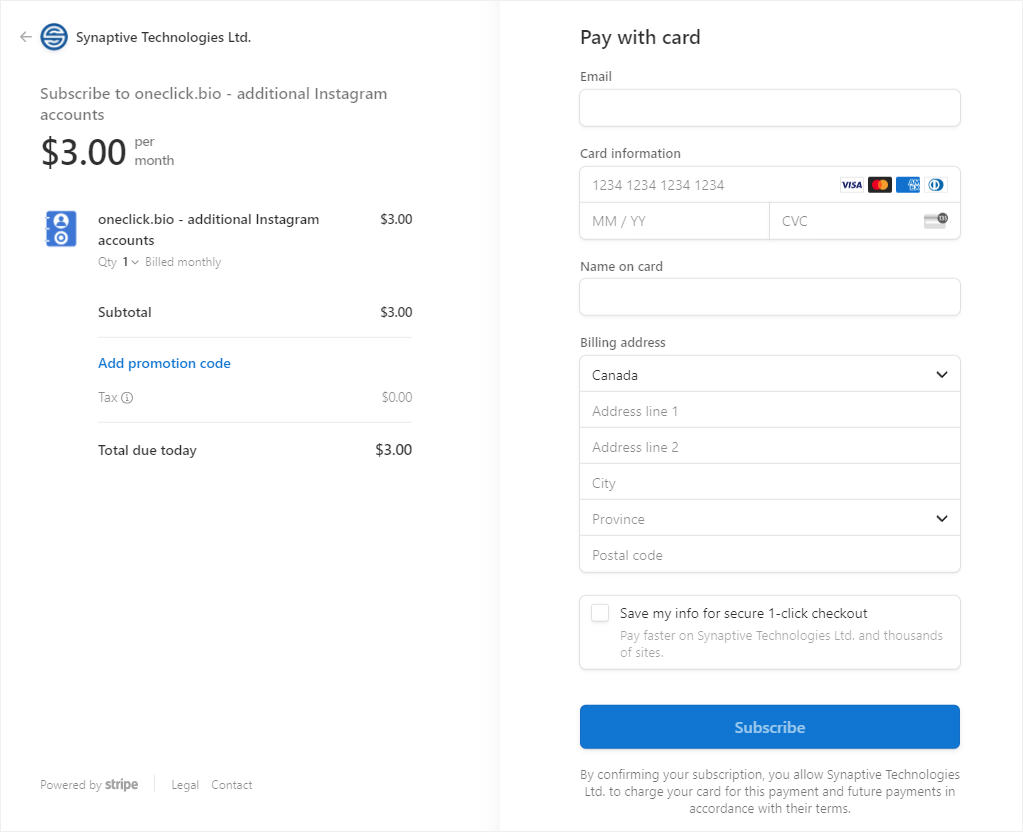Image resolution: width=1023 pixels, height=832 pixels.
Task: Click the Billing address label
Action: [x=622, y=343]
